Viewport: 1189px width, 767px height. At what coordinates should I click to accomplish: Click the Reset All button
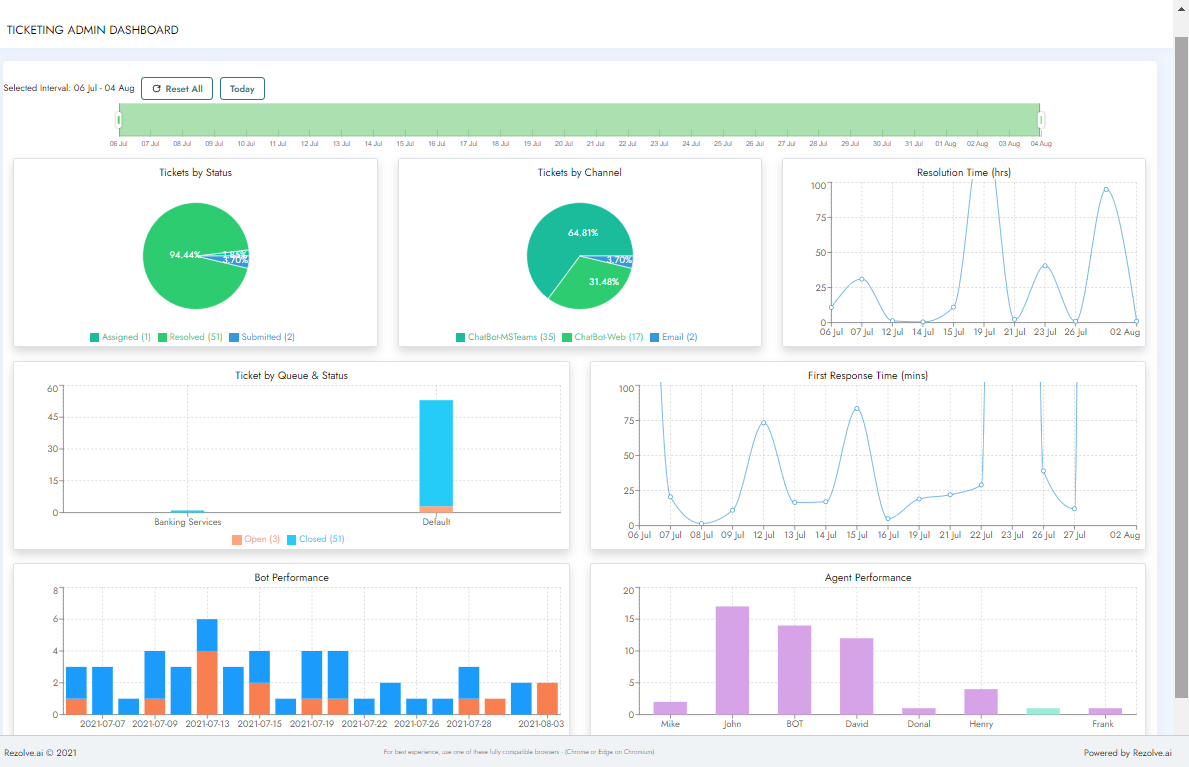point(177,88)
